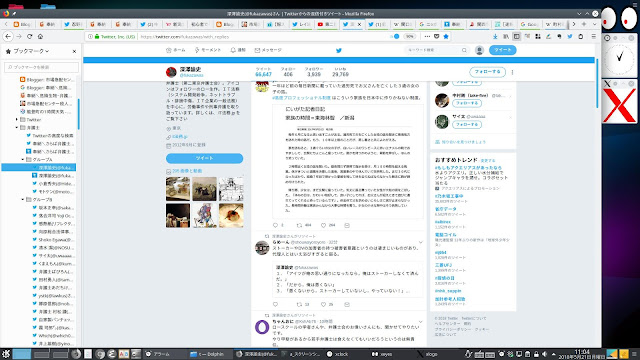Click the zoom level 90% indicator
The image size is (640, 360).
point(409,36)
